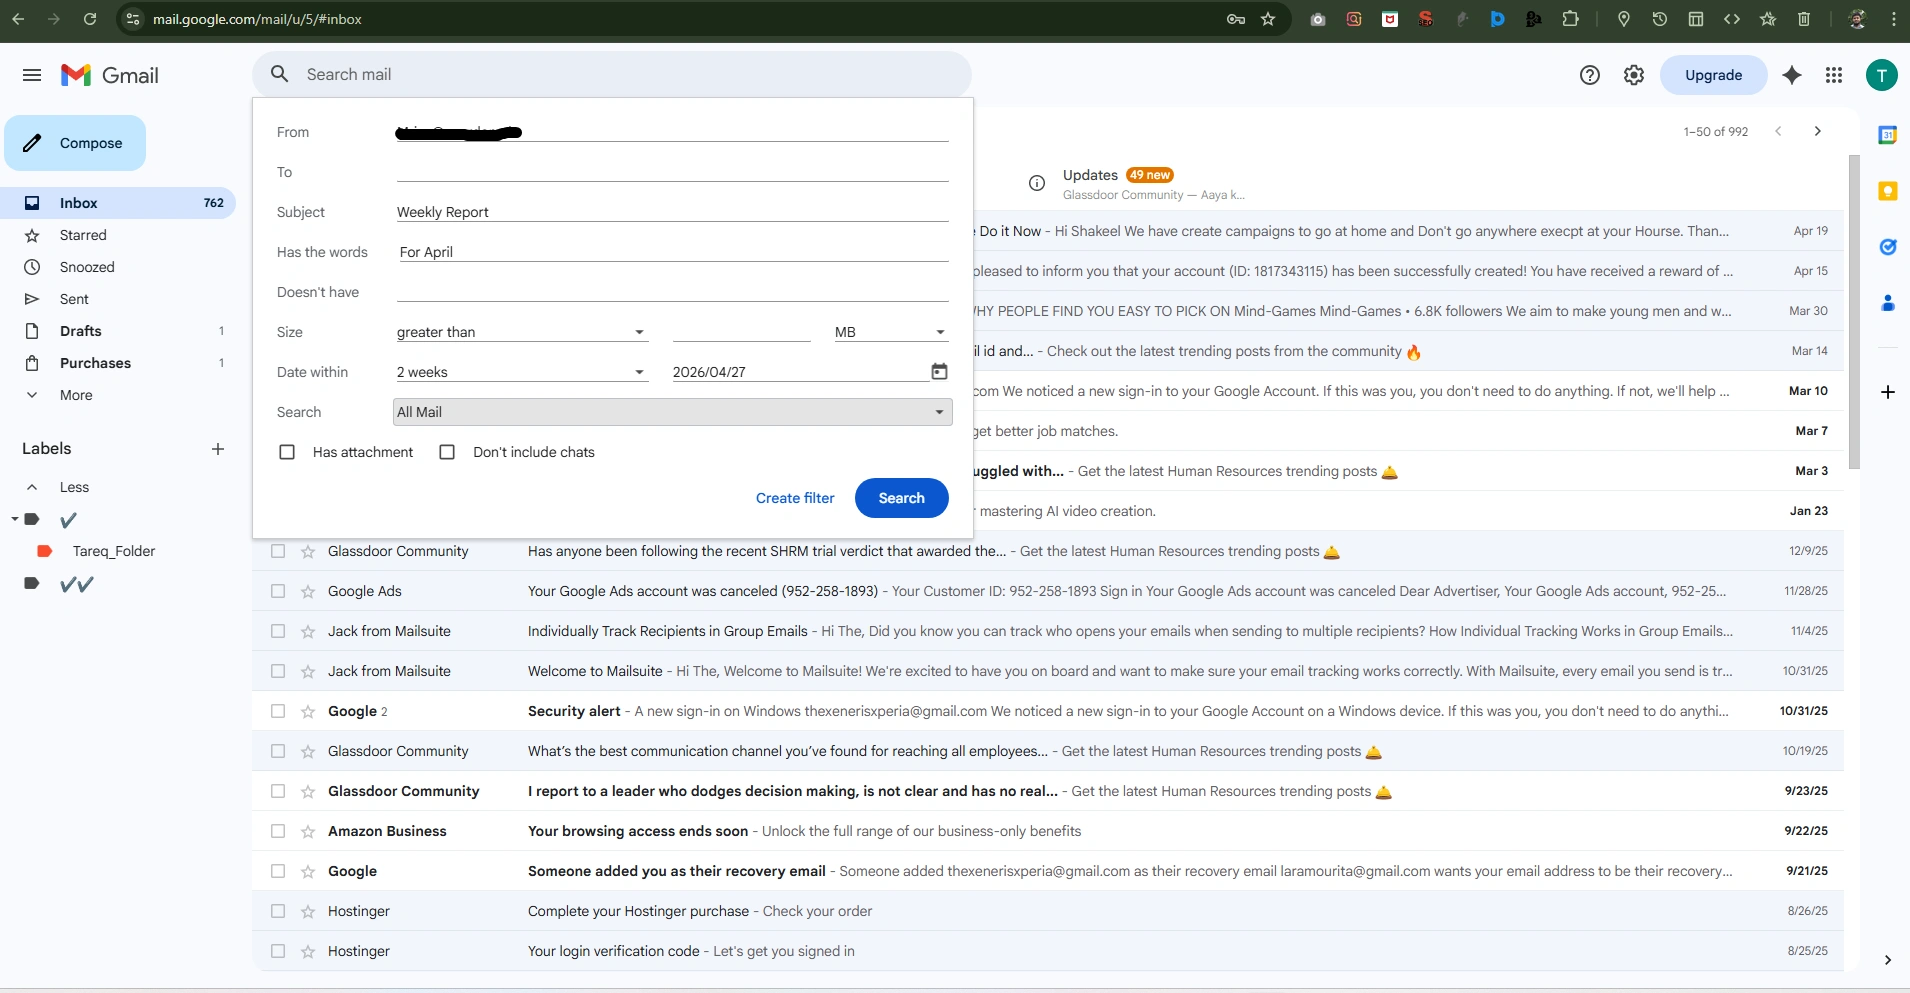Click the date field showing 2026/04/27
The height and width of the screenshot is (993, 1910).
click(x=800, y=372)
